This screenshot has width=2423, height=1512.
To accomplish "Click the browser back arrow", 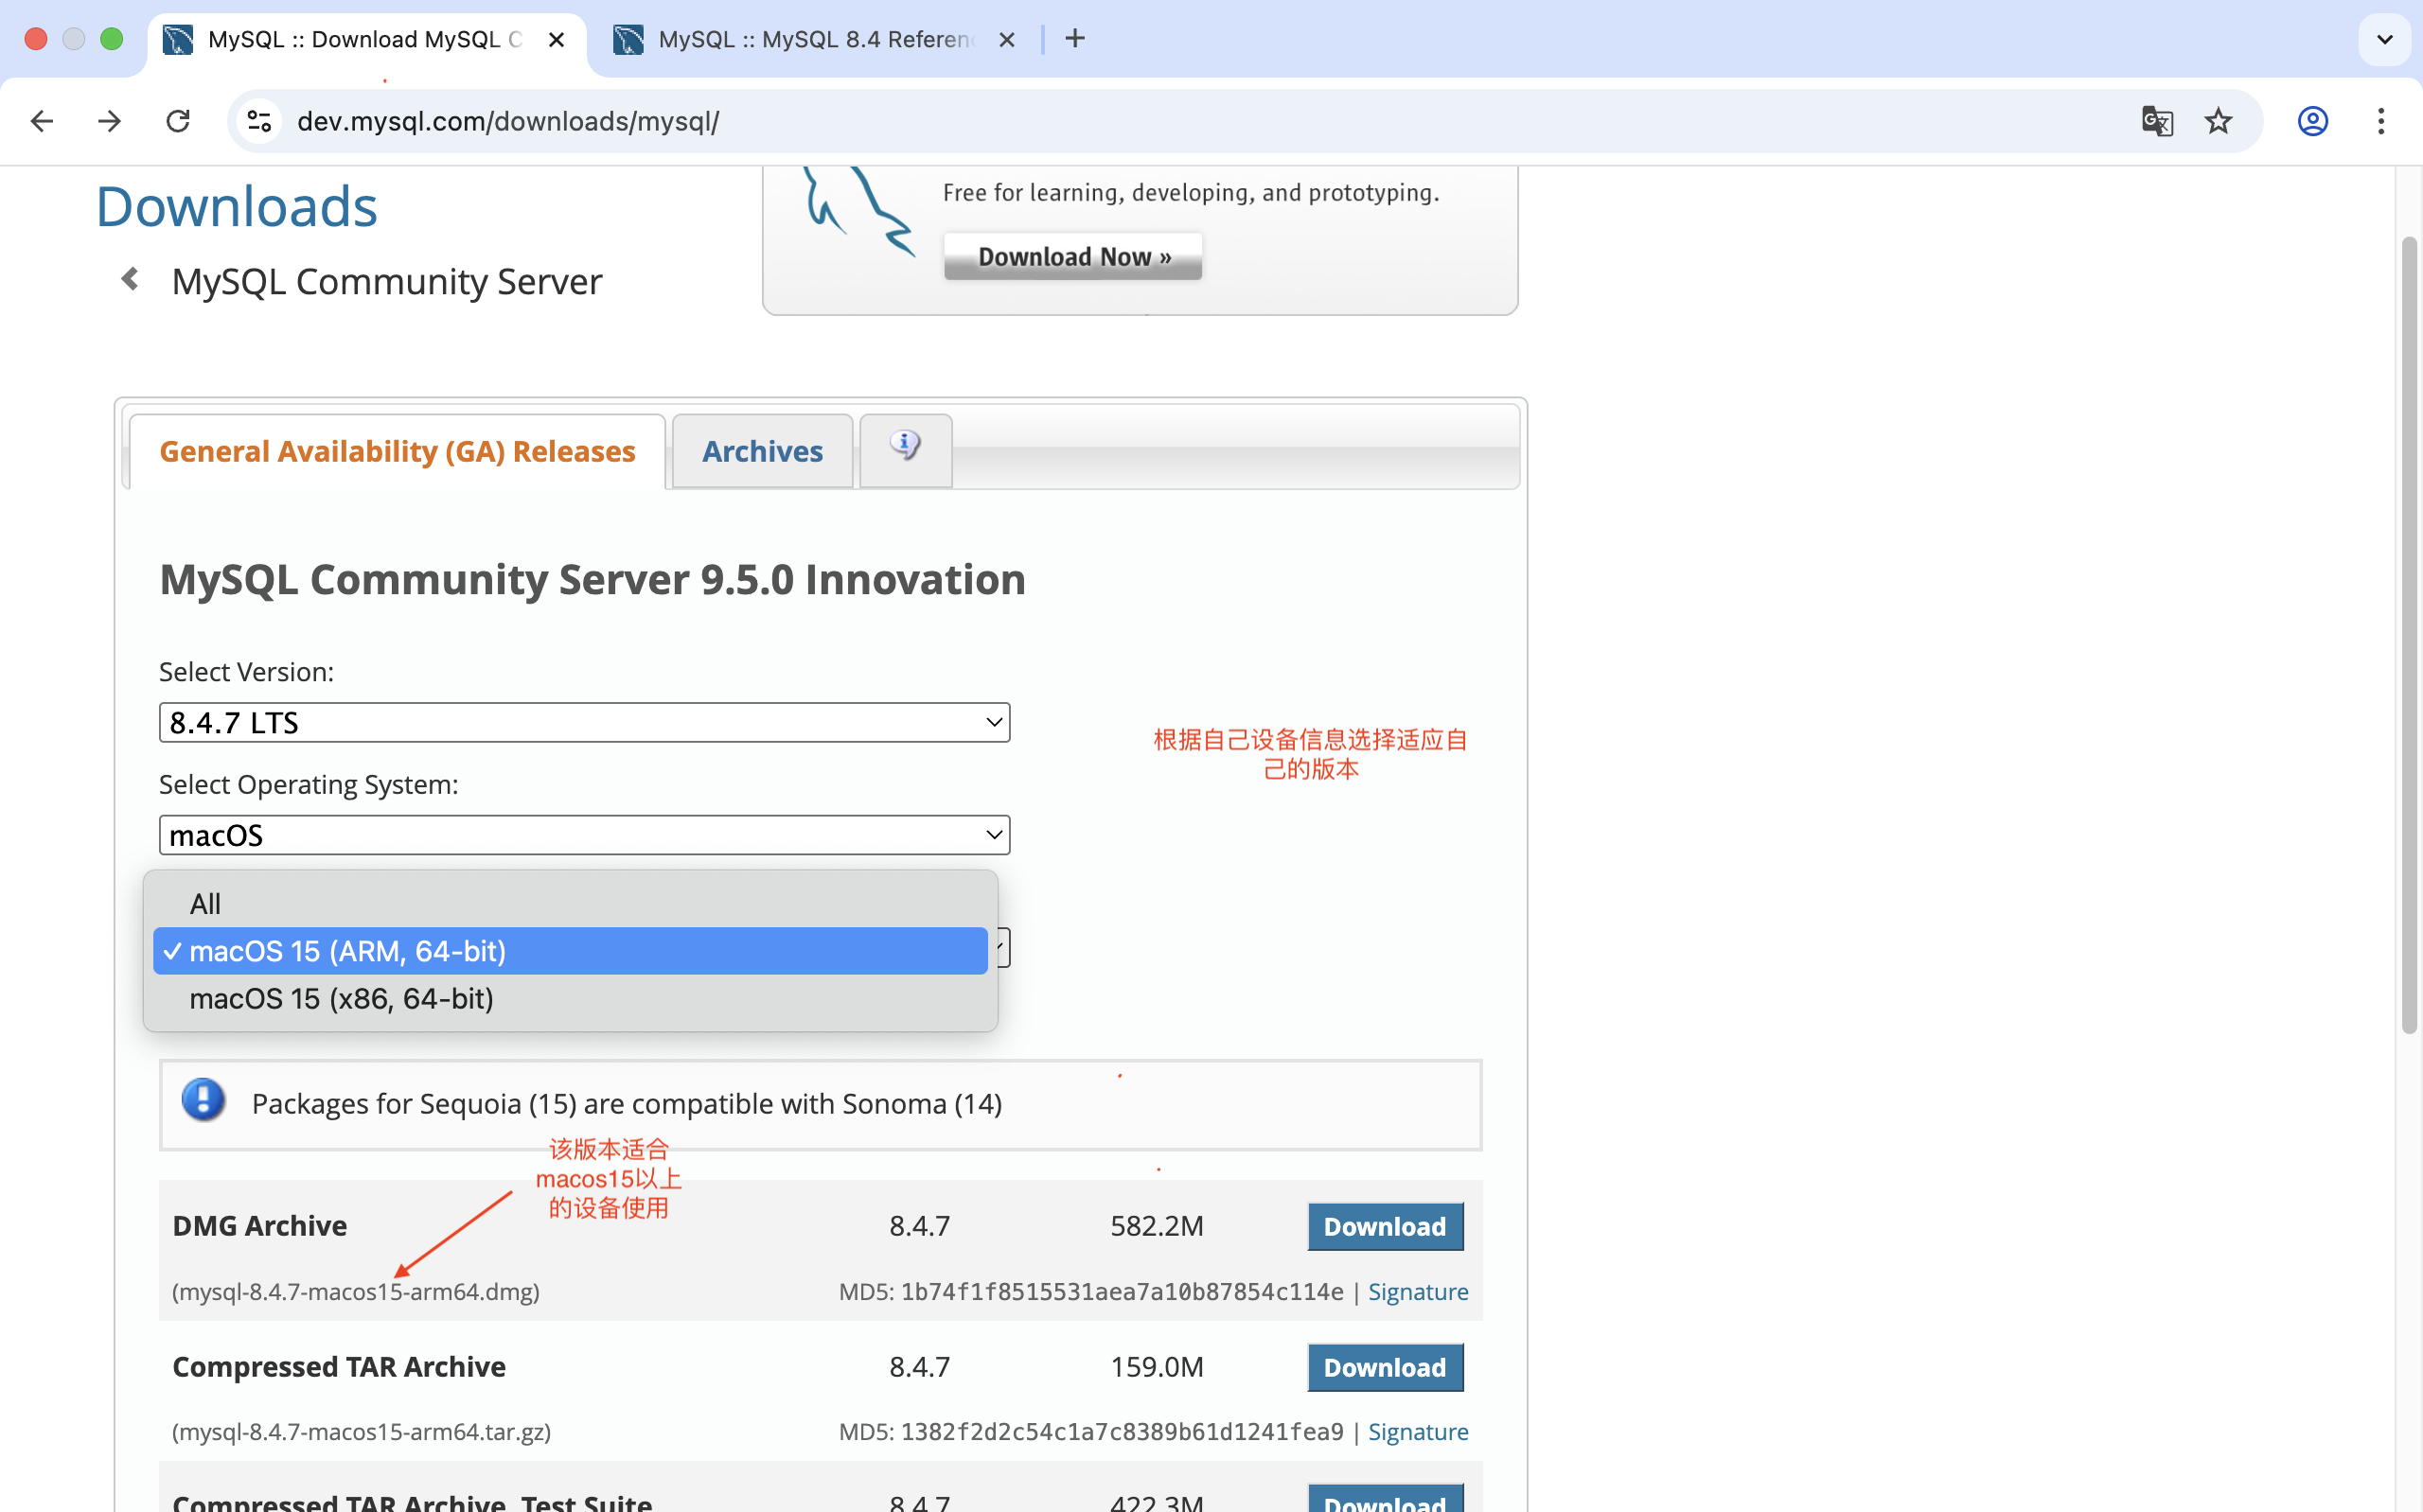I will coord(42,121).
